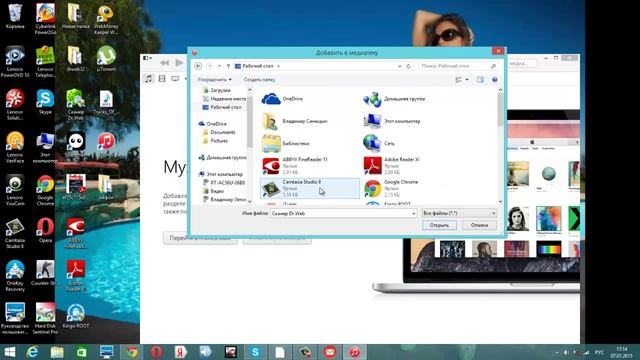Open view options dropdown arrow in dialog
Screen dimensions: 640x360
(467, 80)
